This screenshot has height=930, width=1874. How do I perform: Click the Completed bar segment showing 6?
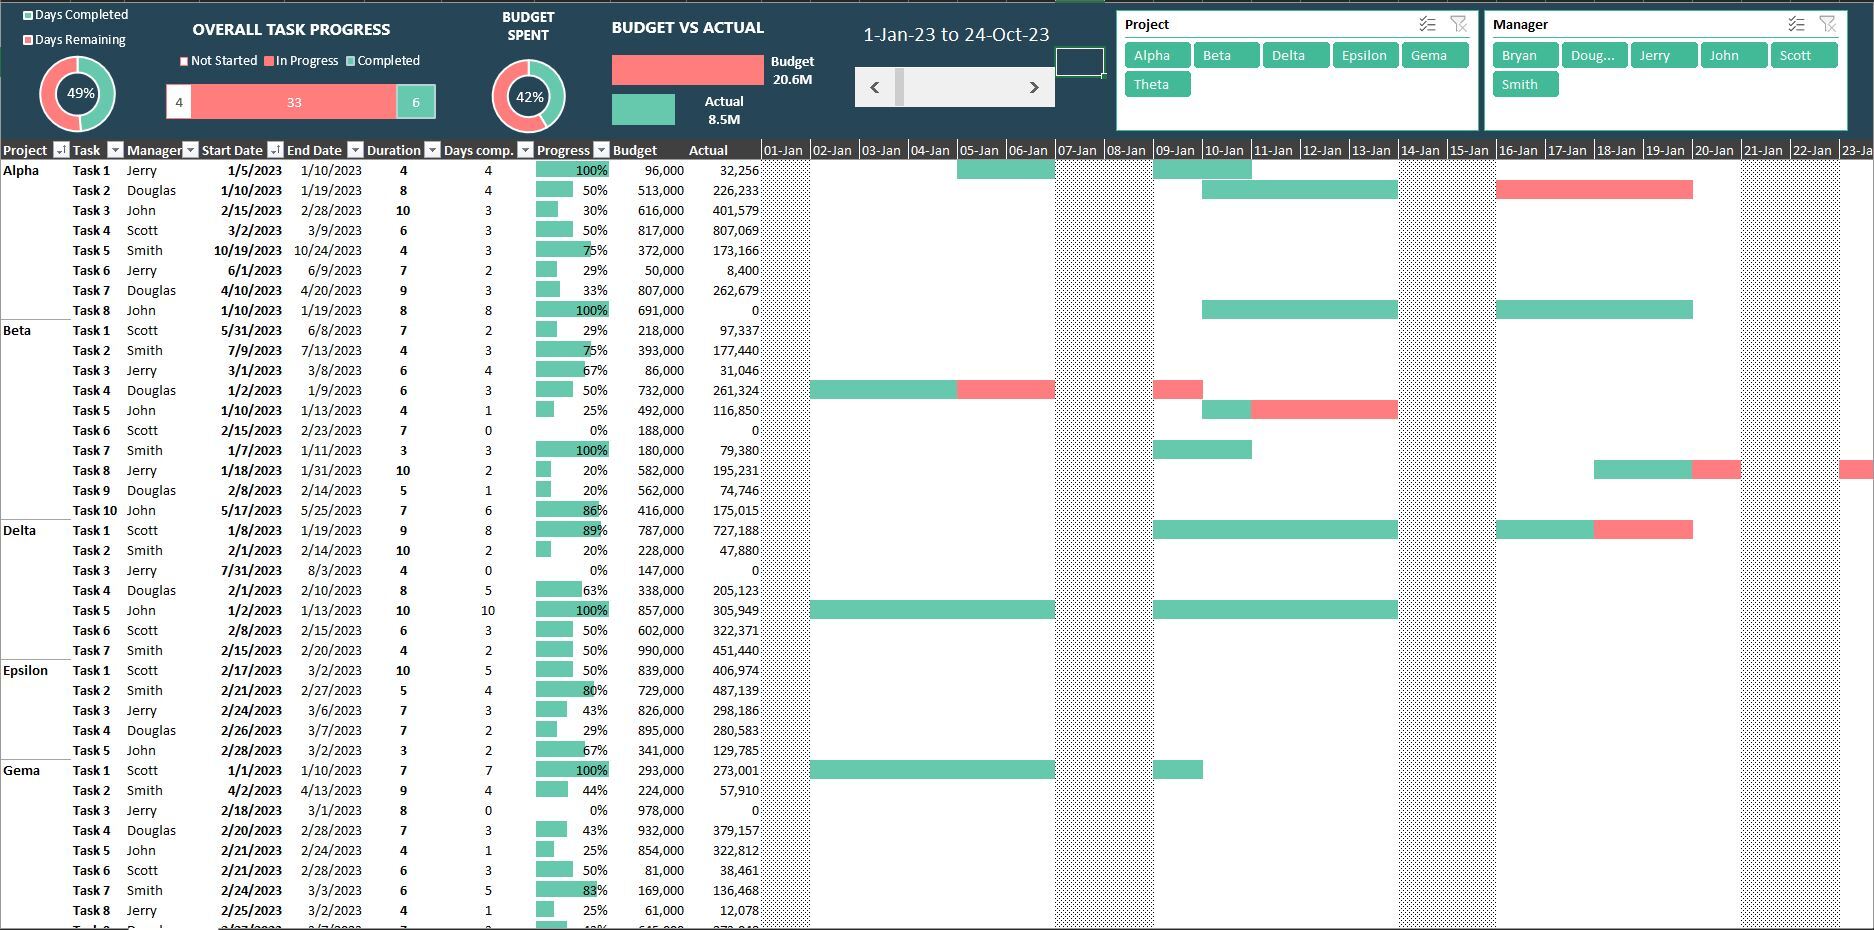[x=416, y=102]
